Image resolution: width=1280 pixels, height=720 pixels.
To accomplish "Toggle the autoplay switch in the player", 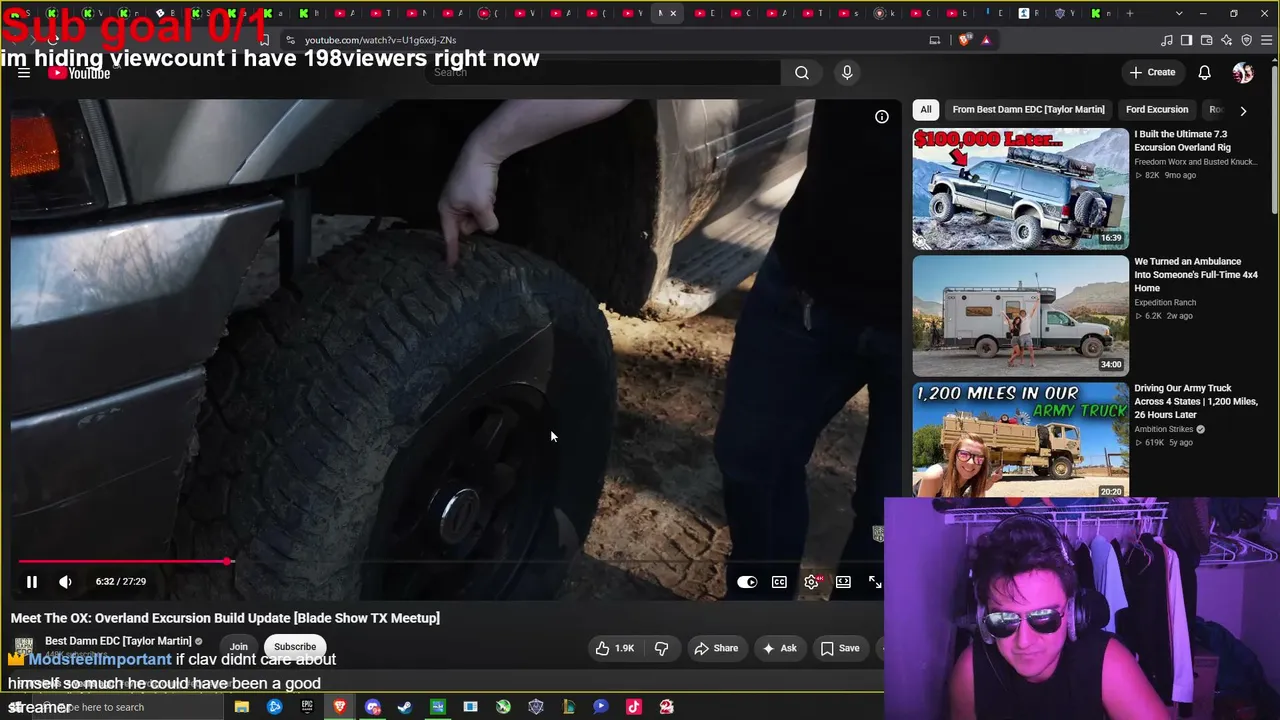I will pyautogui.click(x=747, y=582).
